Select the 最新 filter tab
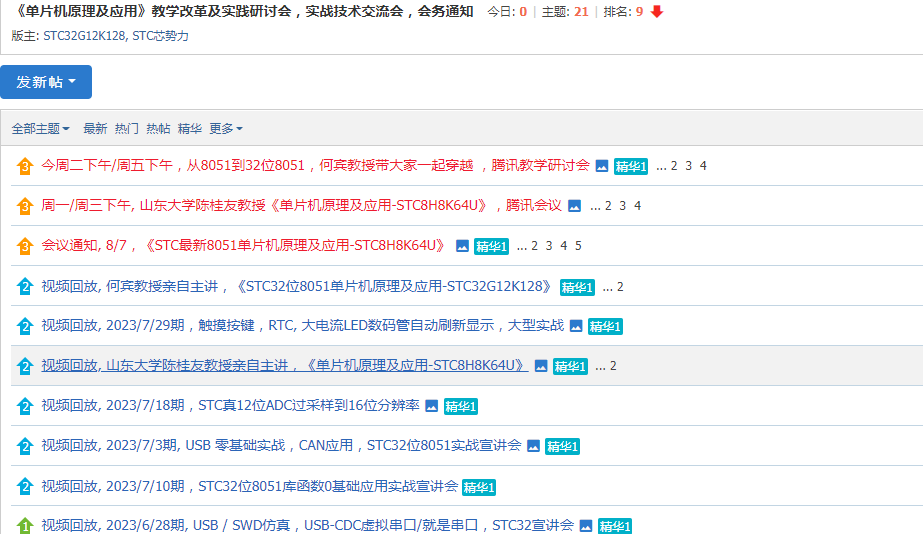The height and width of the screenshot is (534, 923). coord(95,128)
